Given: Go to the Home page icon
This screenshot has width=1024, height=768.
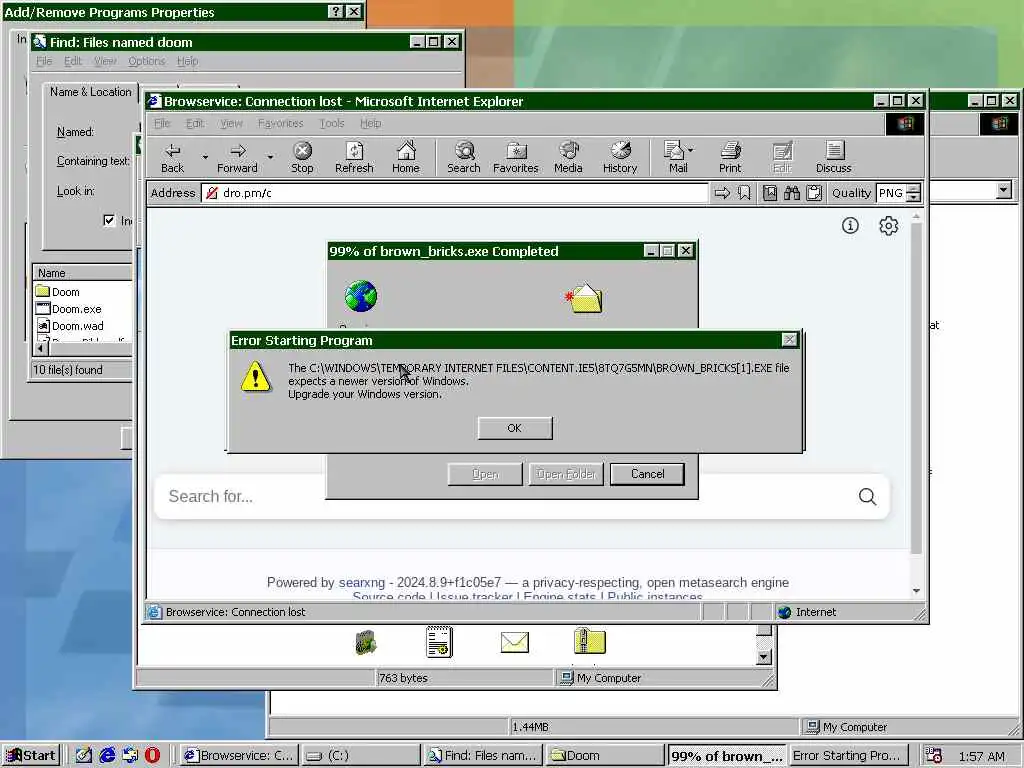Looking at the screenshot, I should [406, 158].
